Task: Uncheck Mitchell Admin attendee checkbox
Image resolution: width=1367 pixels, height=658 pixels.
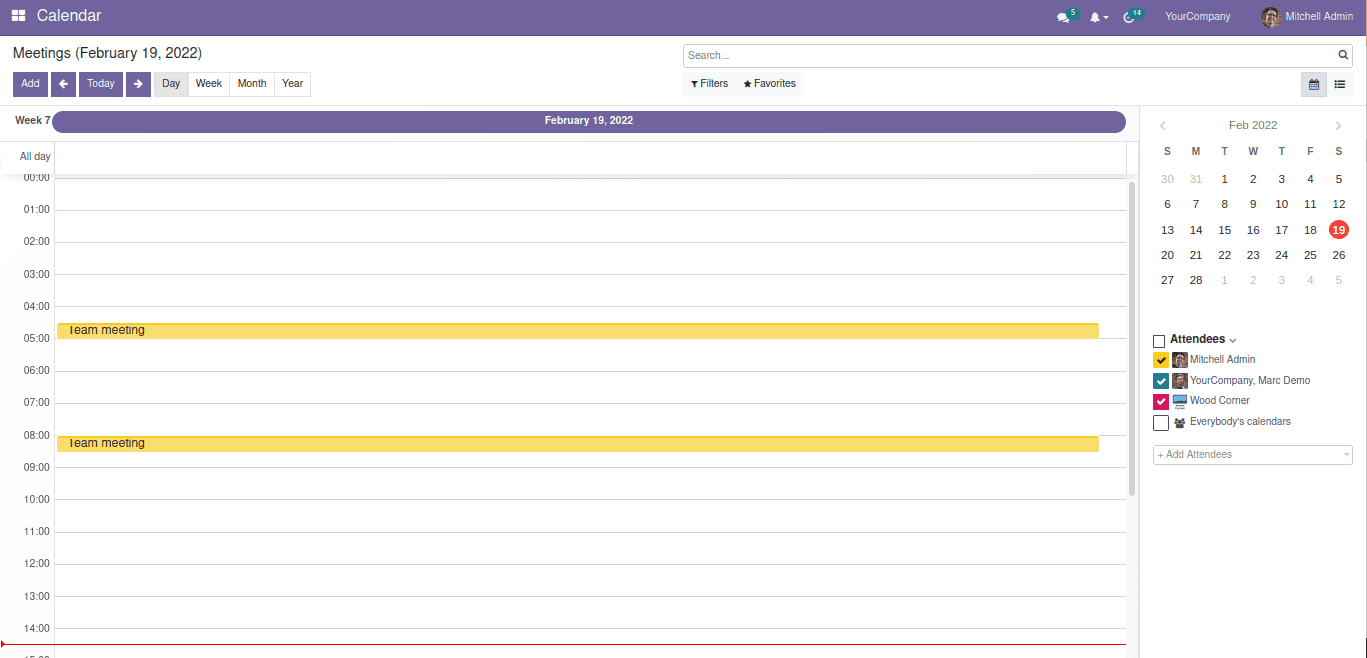Action: (x=1161, y=360)
